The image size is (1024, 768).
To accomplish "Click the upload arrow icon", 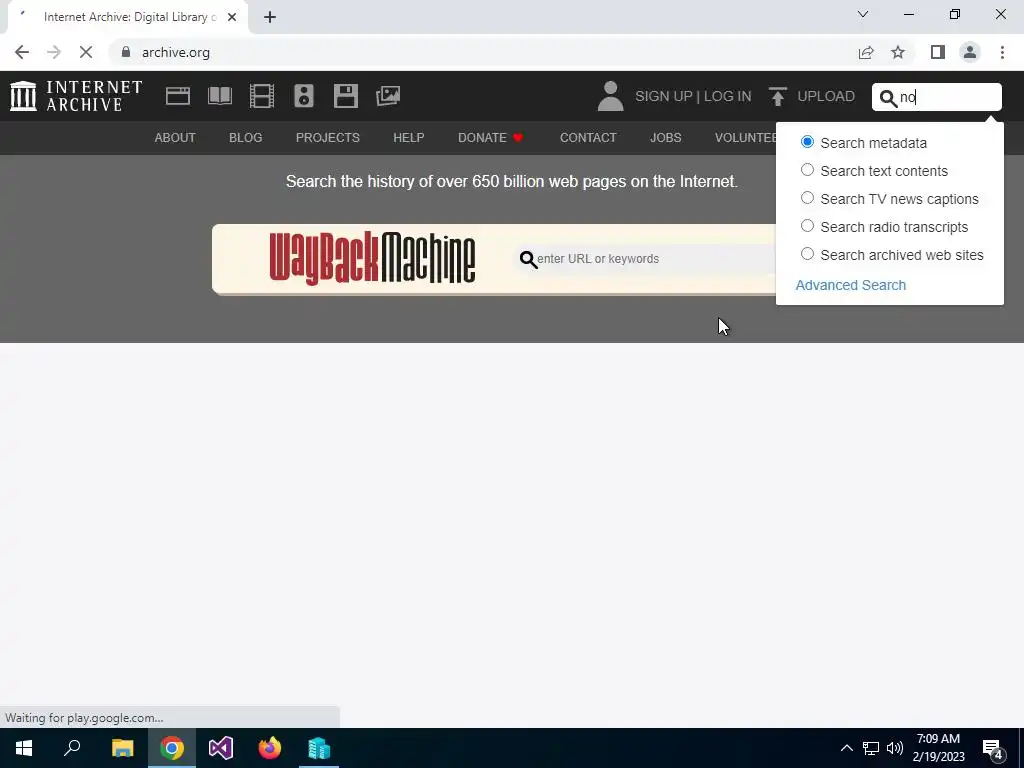I will (x=777, y=97).
